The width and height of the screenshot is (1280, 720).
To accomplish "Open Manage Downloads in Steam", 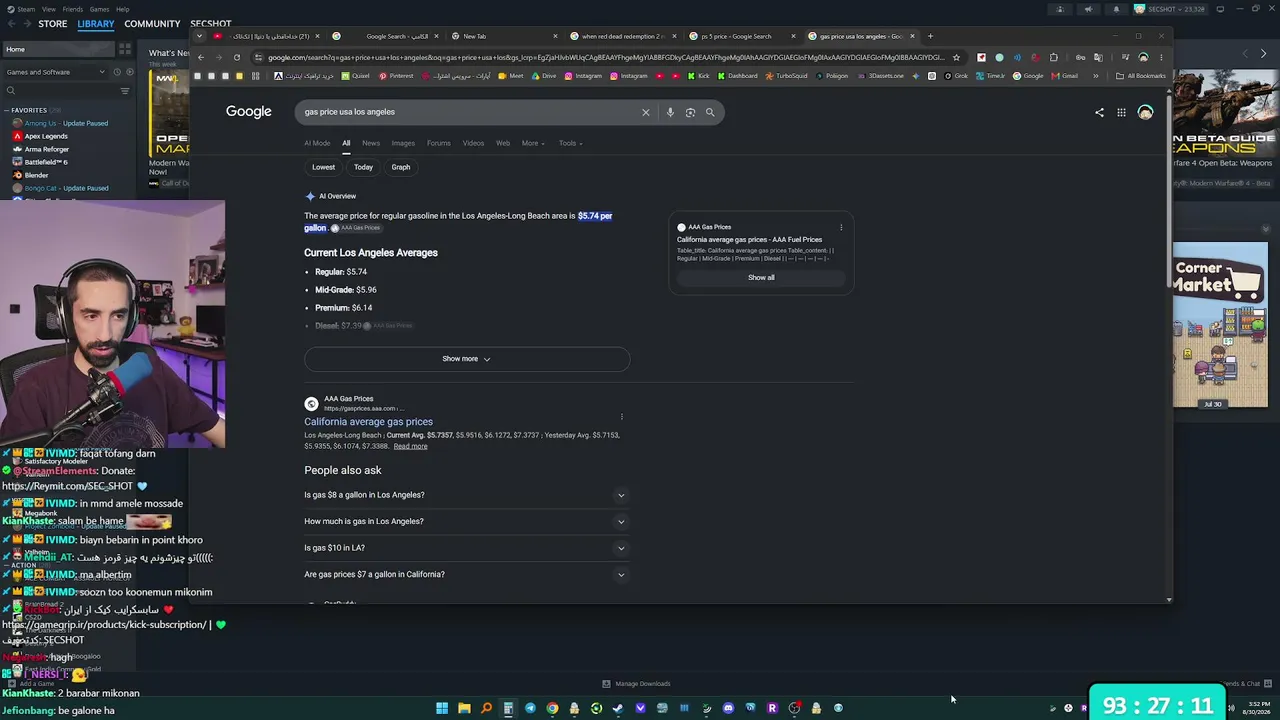I will (x=636, y=684).
